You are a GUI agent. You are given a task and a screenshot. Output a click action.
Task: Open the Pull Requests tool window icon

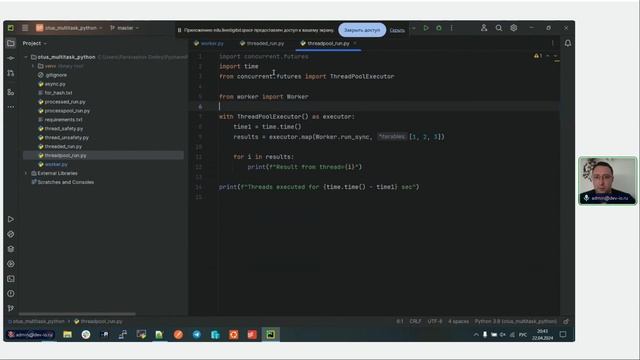tap(11, 73)
